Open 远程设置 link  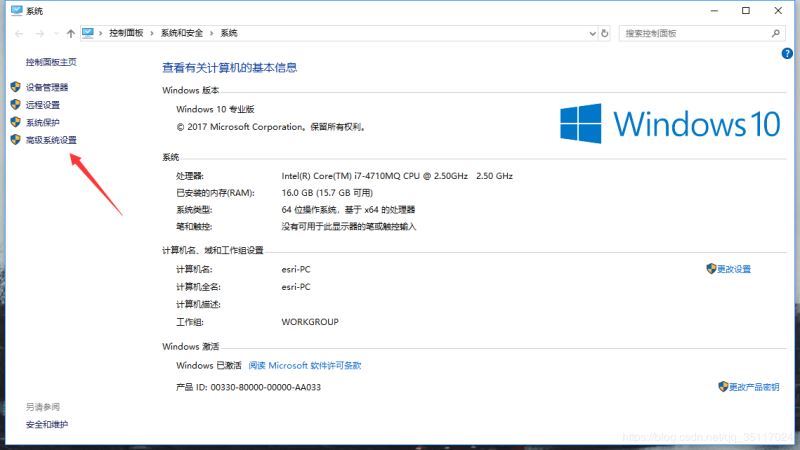(x=43, y=105)
